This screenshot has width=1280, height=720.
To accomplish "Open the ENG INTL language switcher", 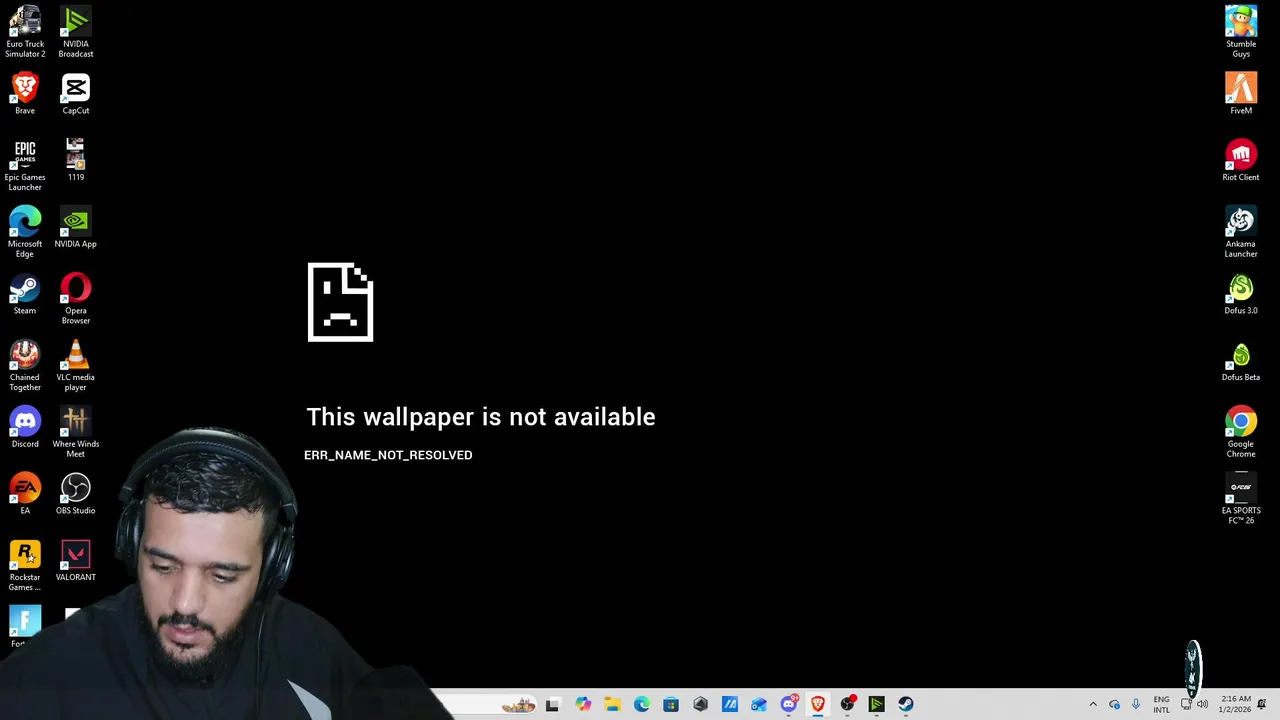I will (1161, 704).
